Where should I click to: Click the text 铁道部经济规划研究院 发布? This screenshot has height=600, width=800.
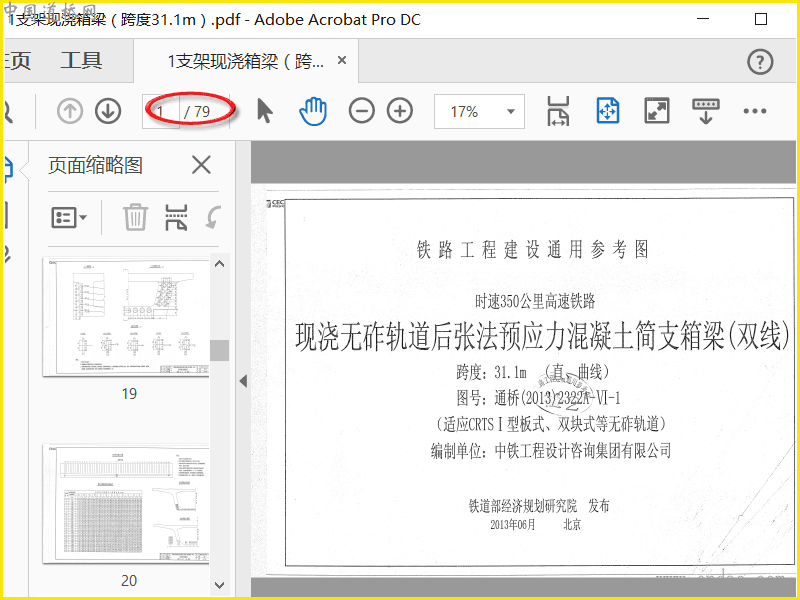[x=539, y=506]
